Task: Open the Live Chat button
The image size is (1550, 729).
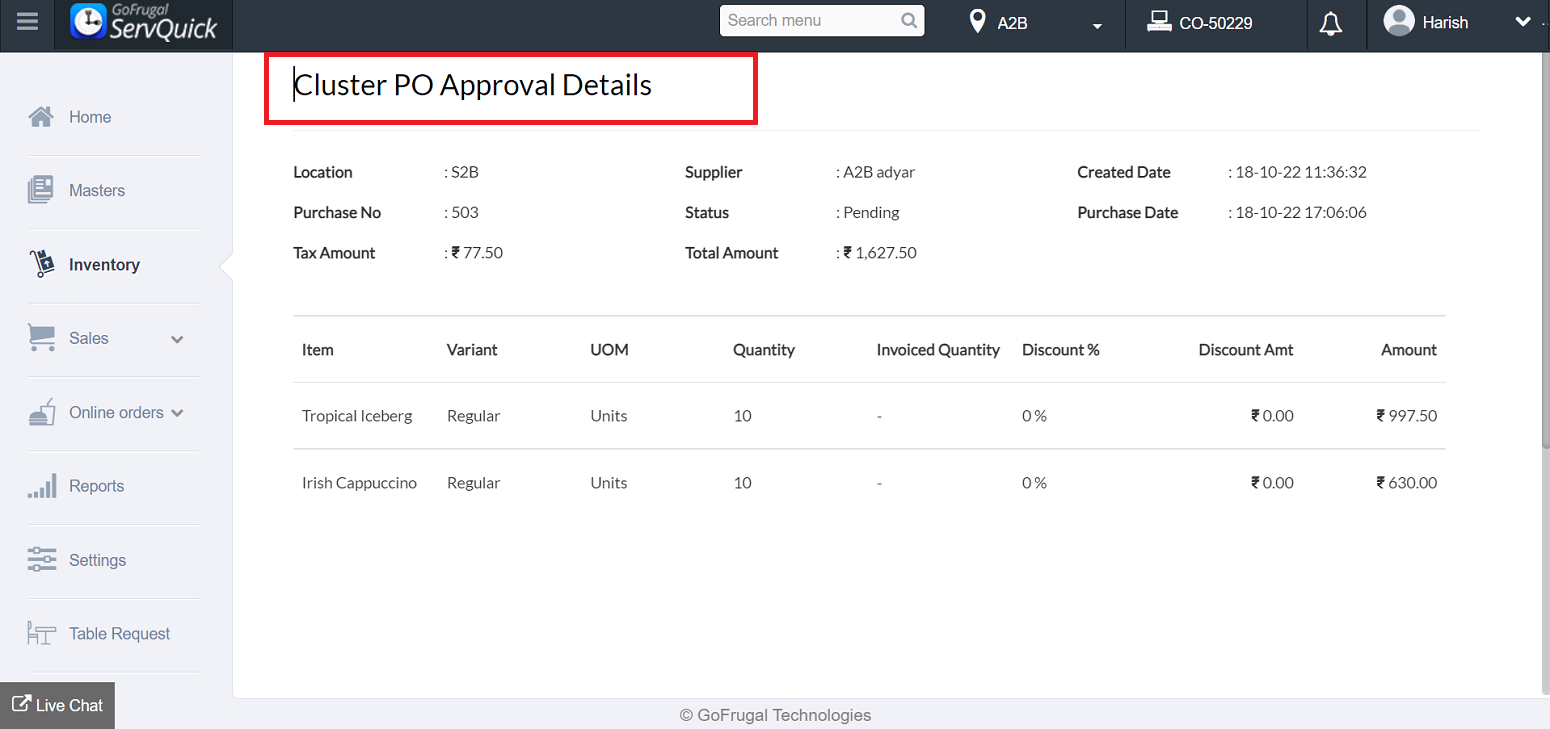Action: coord(57,705)
